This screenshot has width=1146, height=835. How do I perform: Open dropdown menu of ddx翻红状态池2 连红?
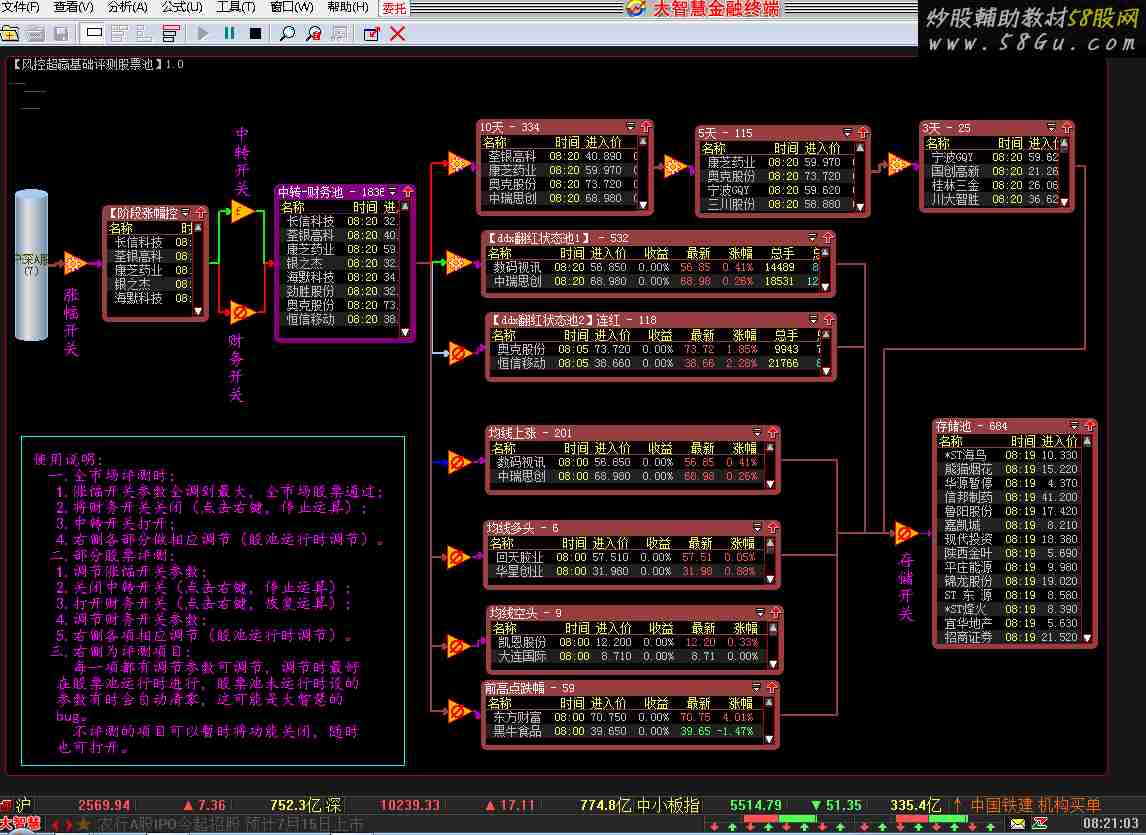click(813, 320)
